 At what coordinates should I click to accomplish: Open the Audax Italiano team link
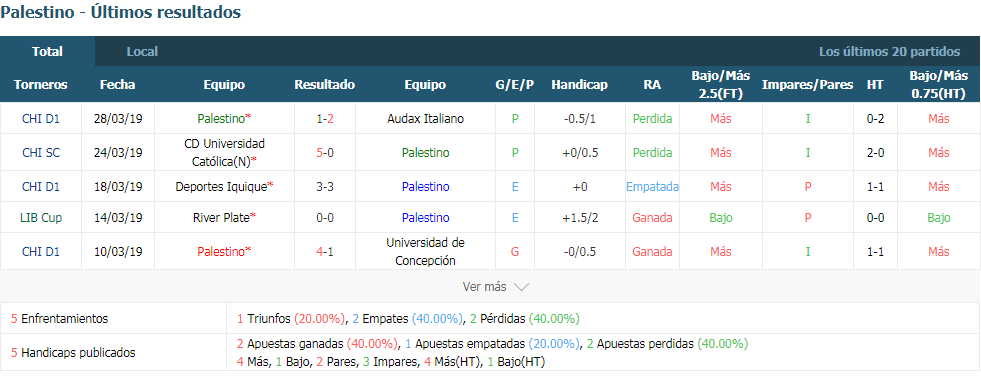tap(425, 118)
